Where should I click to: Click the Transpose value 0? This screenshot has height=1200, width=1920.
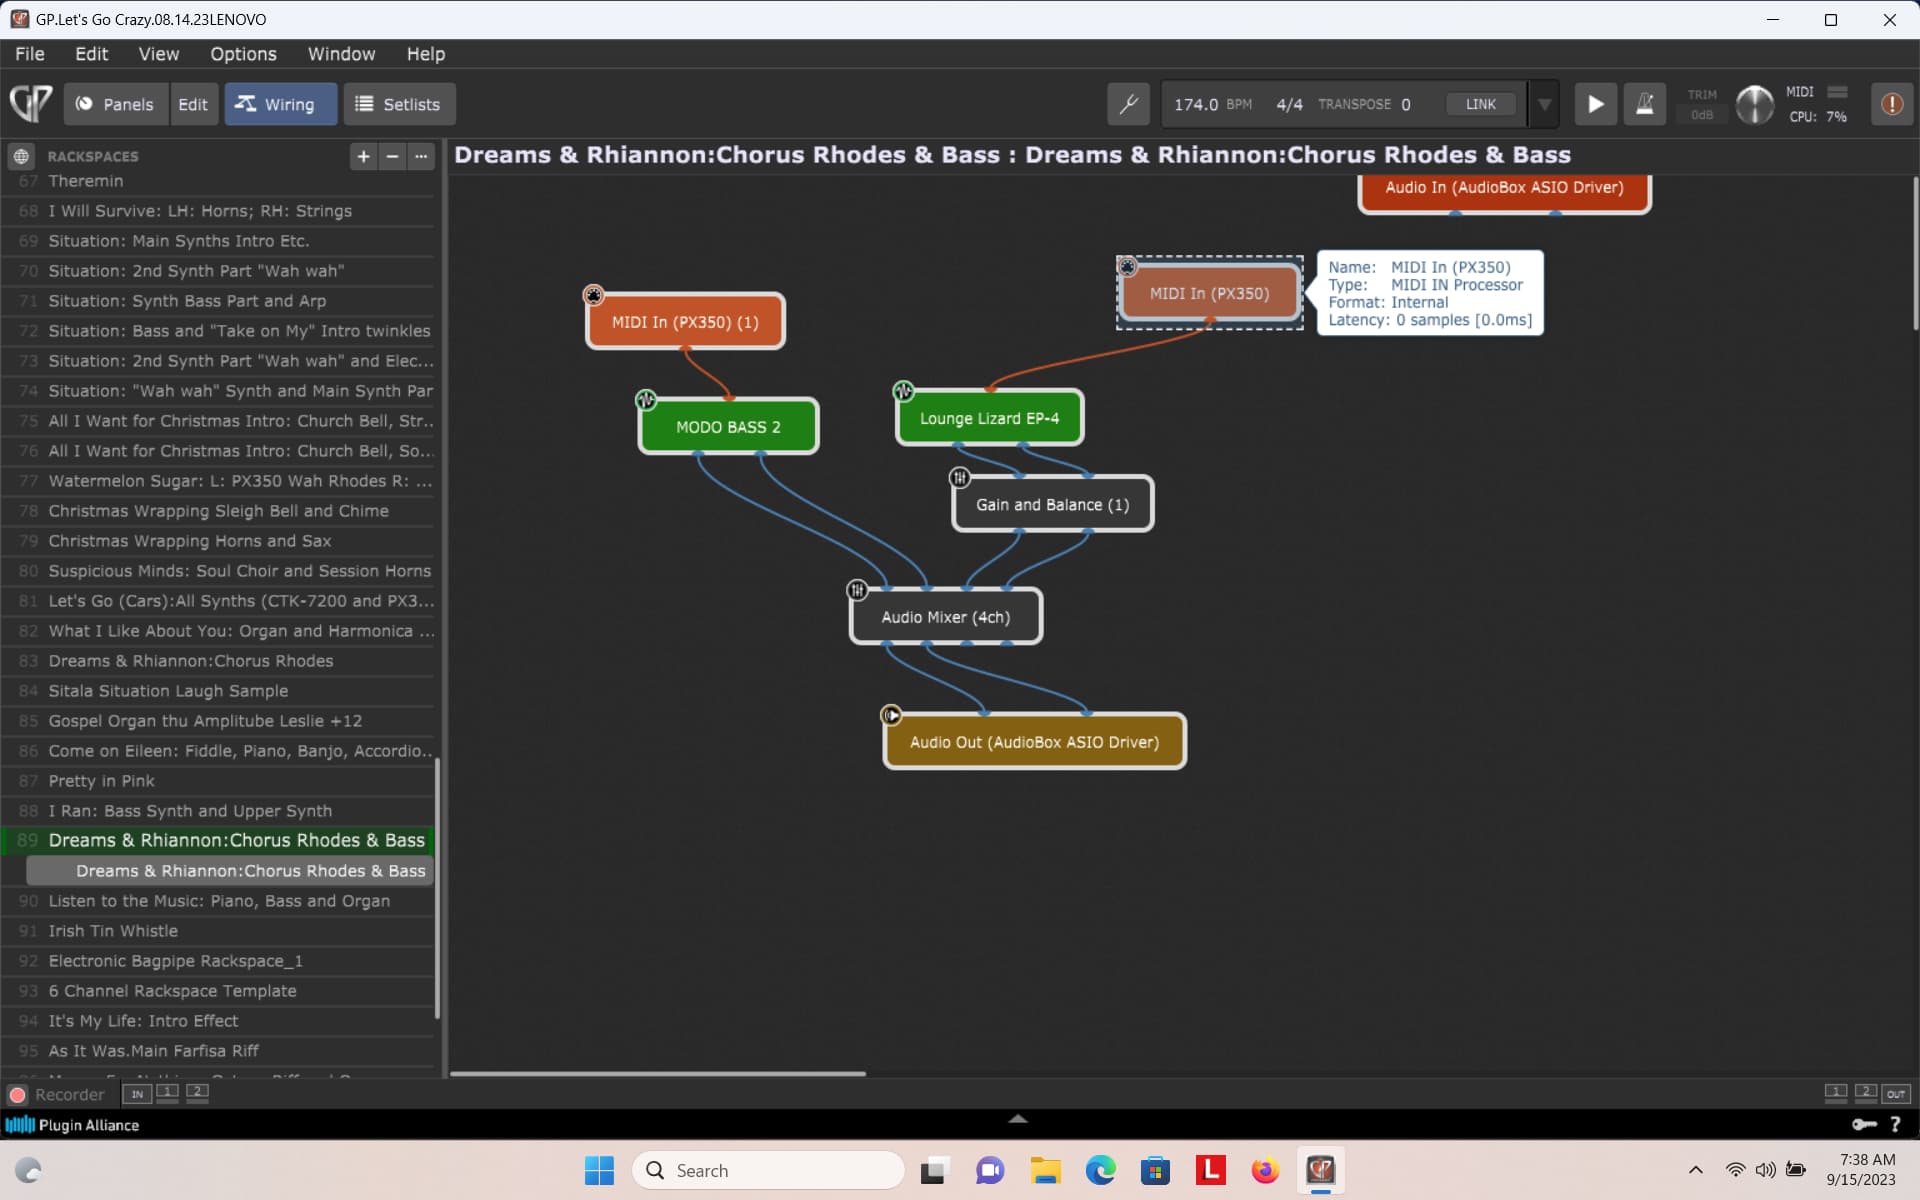[1405, 104]
